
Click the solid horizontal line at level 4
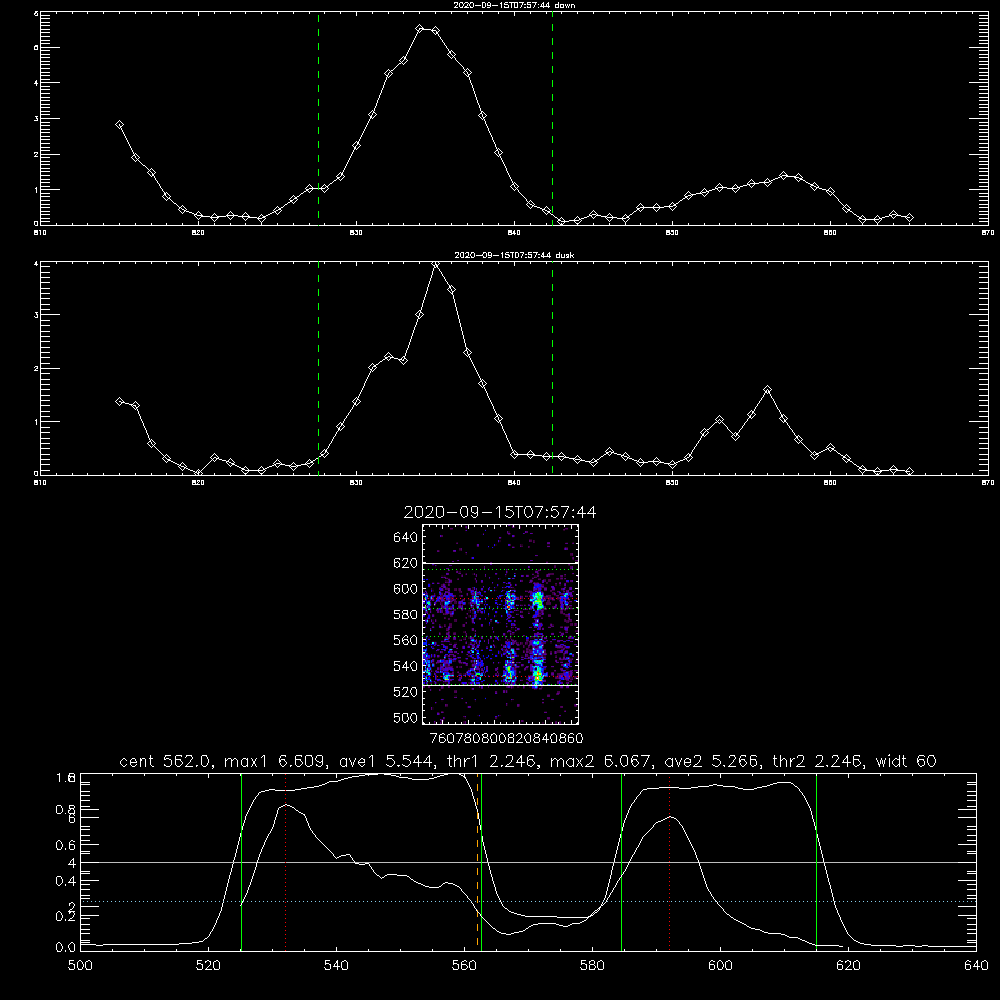pyautogui.click(x=528, y=862)
